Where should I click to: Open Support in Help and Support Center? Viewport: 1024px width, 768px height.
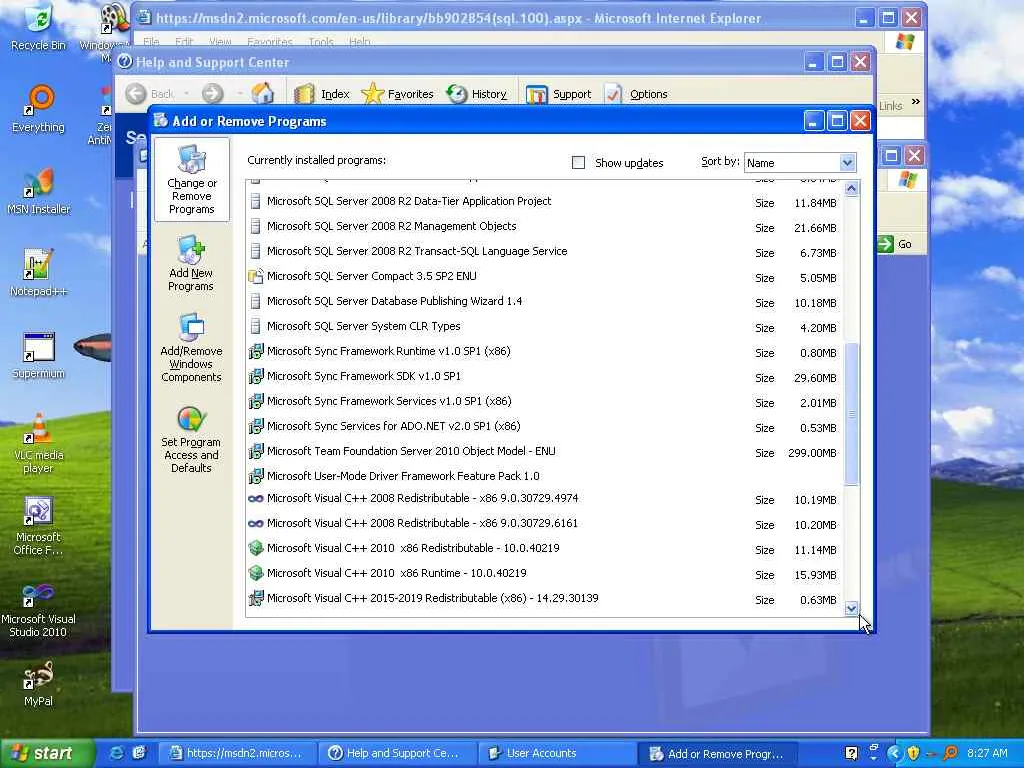click(558, 94)
